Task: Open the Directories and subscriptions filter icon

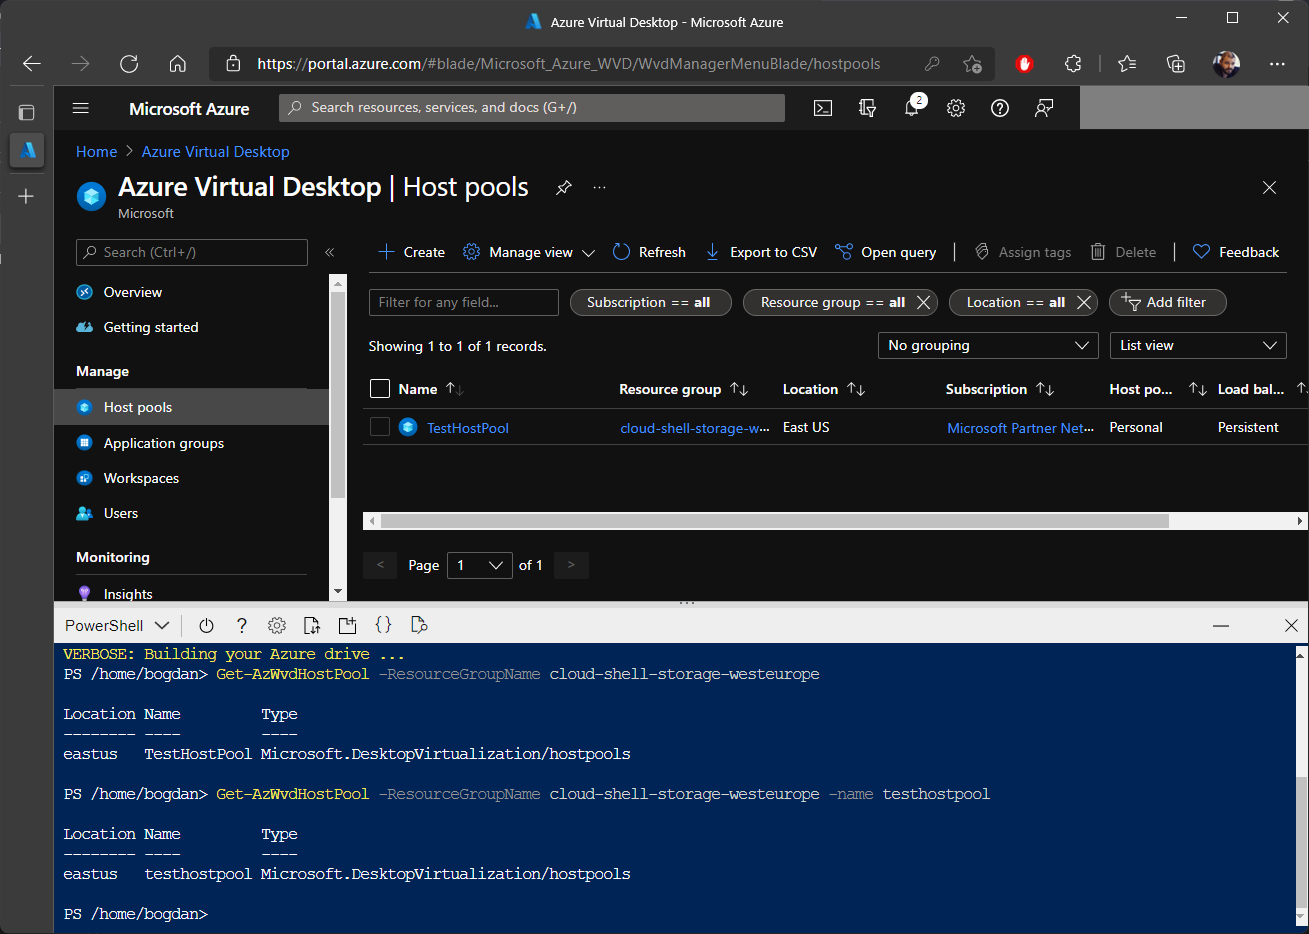Action: click(x=867, y=108)
